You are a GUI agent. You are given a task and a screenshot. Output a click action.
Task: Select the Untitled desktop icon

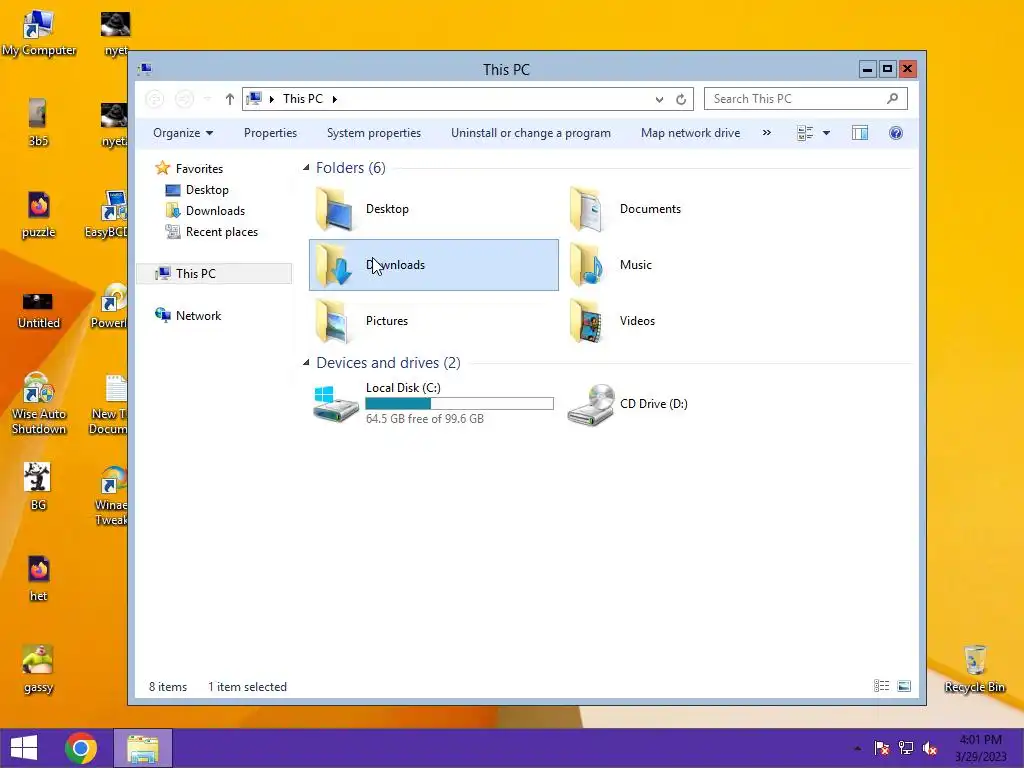pos(39,309)
